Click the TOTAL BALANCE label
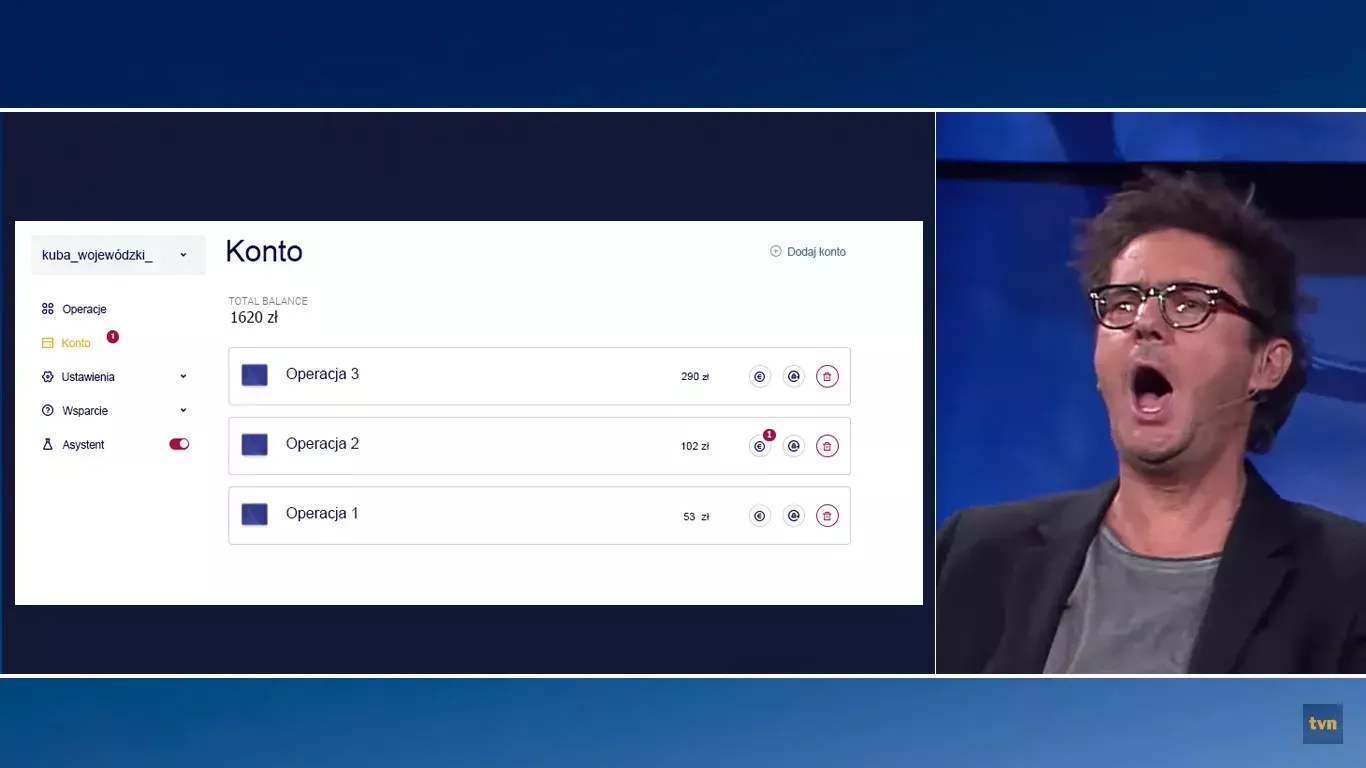This screenshot has height=768, width=1366. [x=268, y=301]
